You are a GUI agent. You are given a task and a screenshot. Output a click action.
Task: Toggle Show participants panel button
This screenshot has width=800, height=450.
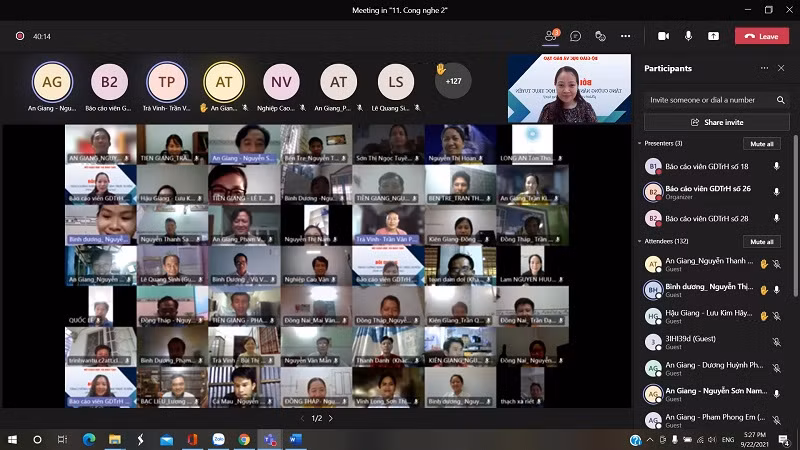(x=551, y=36)
